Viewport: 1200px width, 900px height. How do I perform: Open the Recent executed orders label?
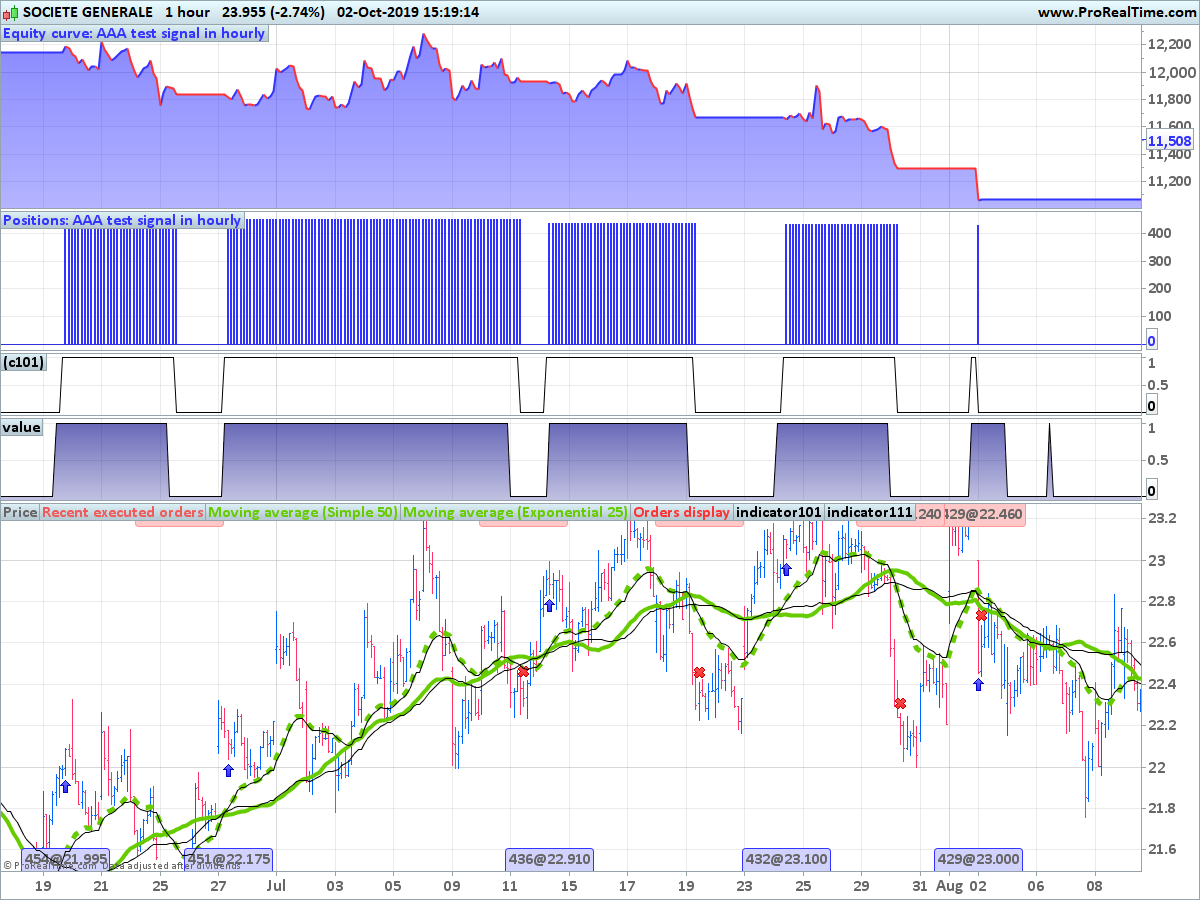click(x=123, y=512)
